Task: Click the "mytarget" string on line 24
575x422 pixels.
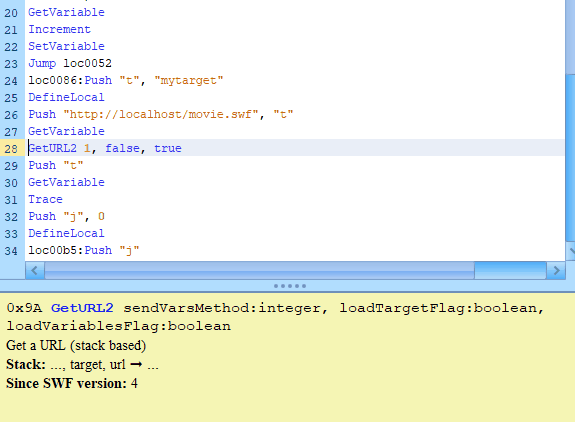Action: pyautogui.click(x=189, y=80)
